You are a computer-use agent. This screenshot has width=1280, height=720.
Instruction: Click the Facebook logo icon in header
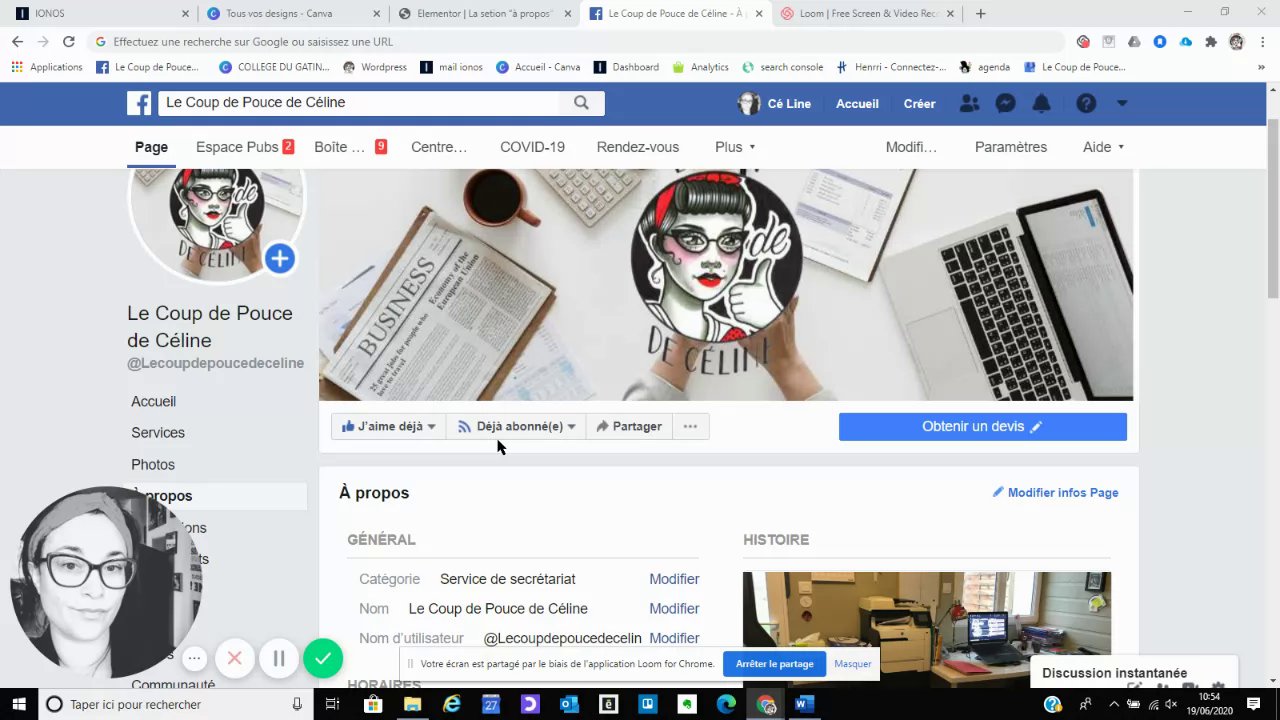tap(139, 103)
